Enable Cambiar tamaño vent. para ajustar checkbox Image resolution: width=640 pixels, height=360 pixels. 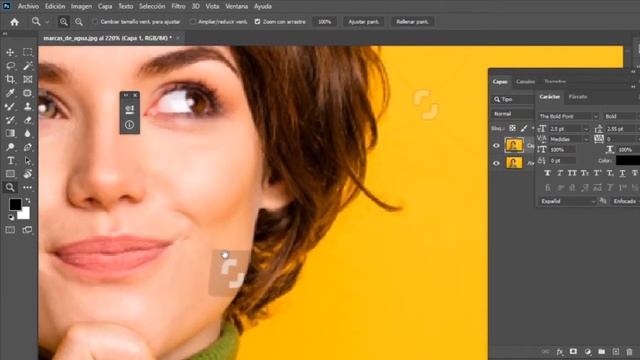pos(95,22)
